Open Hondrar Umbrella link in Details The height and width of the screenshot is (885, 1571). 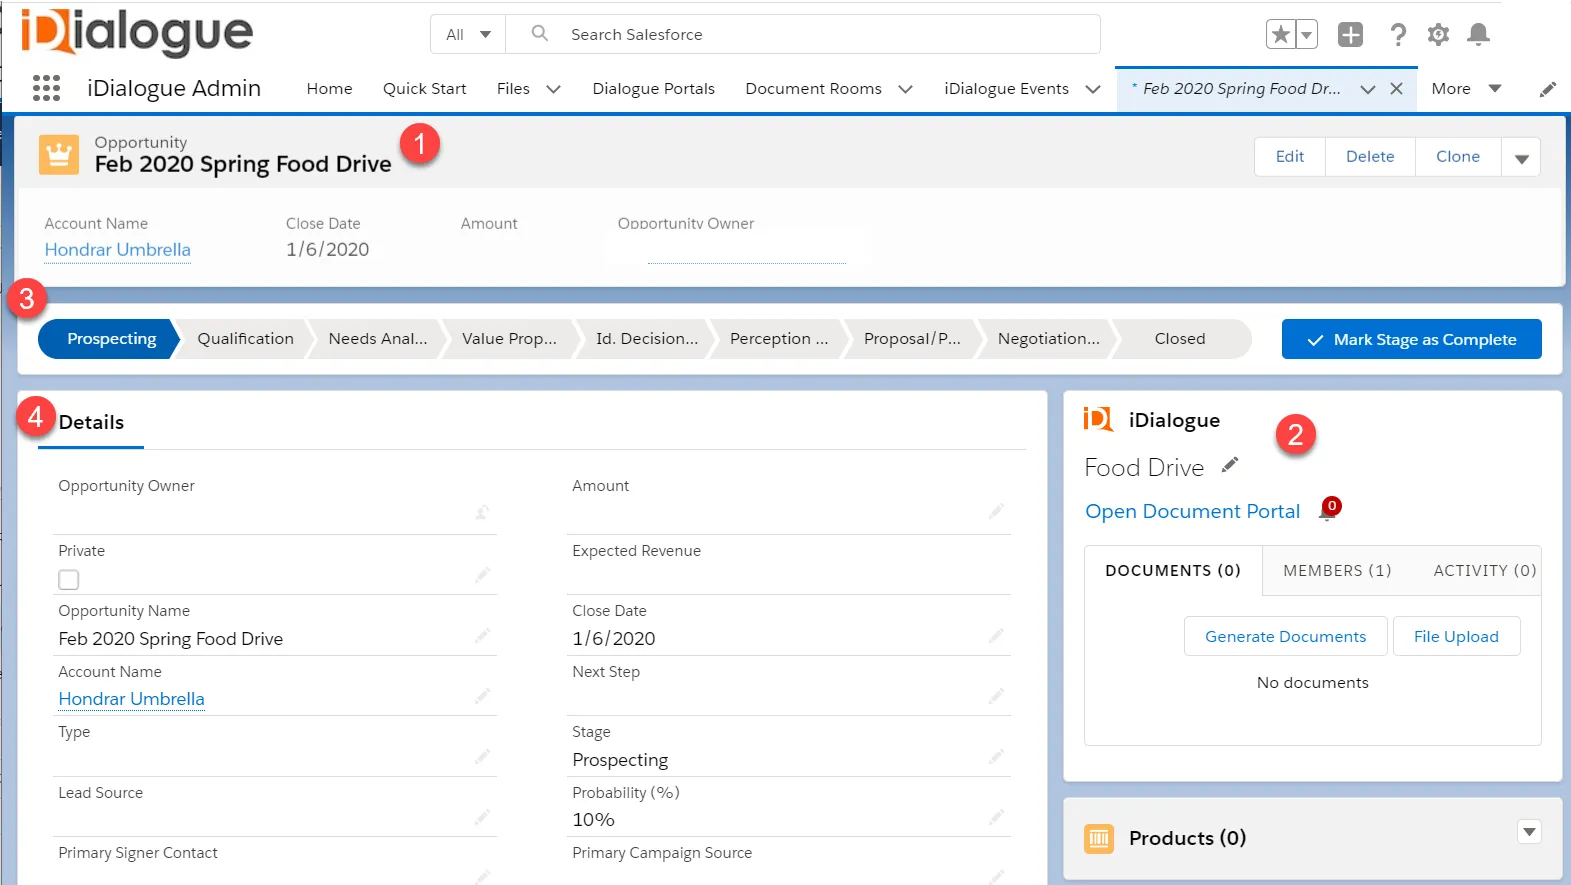(x=131, y=698)
